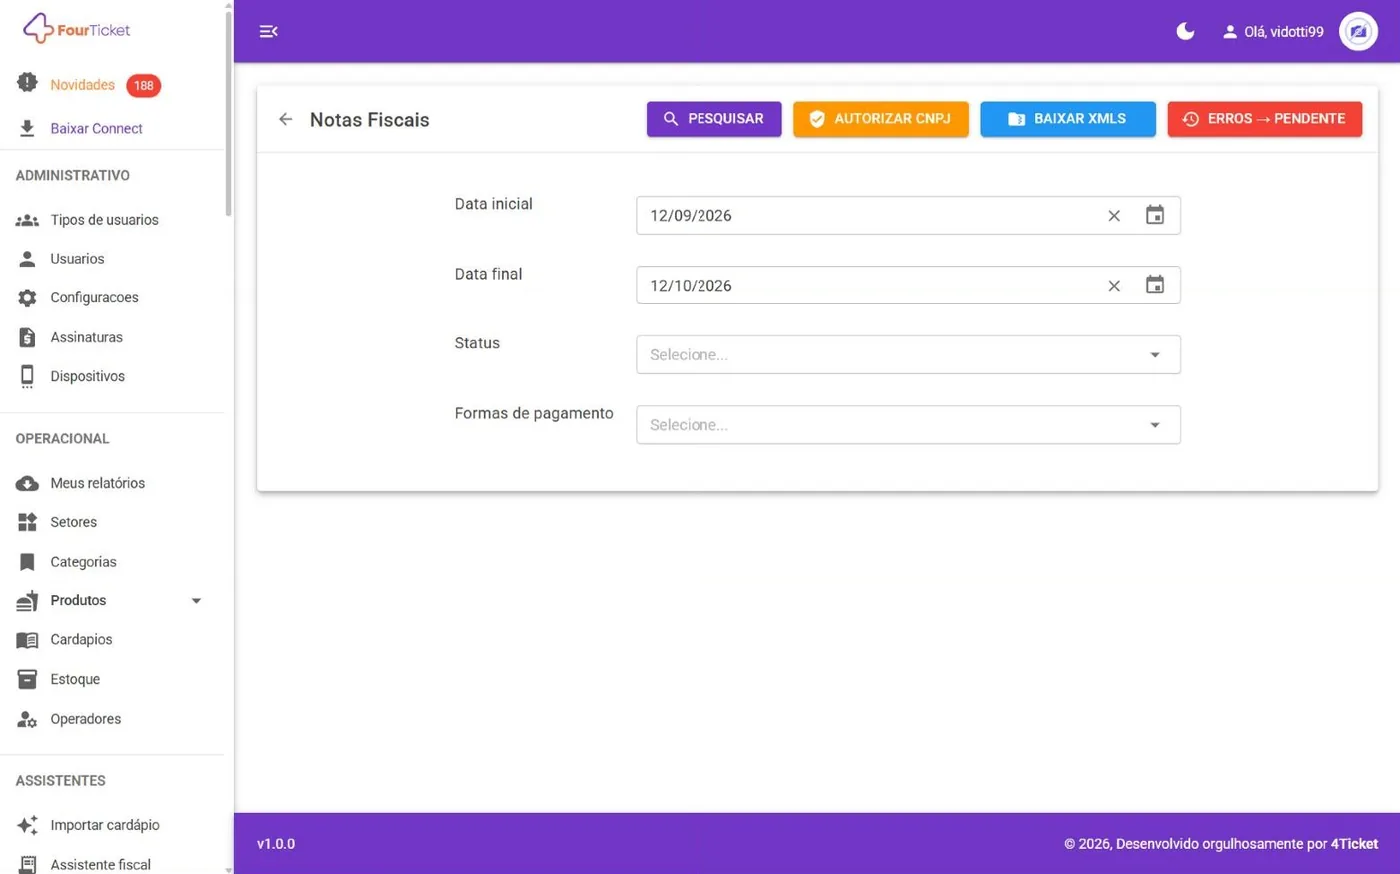Open Configuracoes in the sidebar
The width and height of the screenshot is (1400, 874).
[x=94, y=298]
